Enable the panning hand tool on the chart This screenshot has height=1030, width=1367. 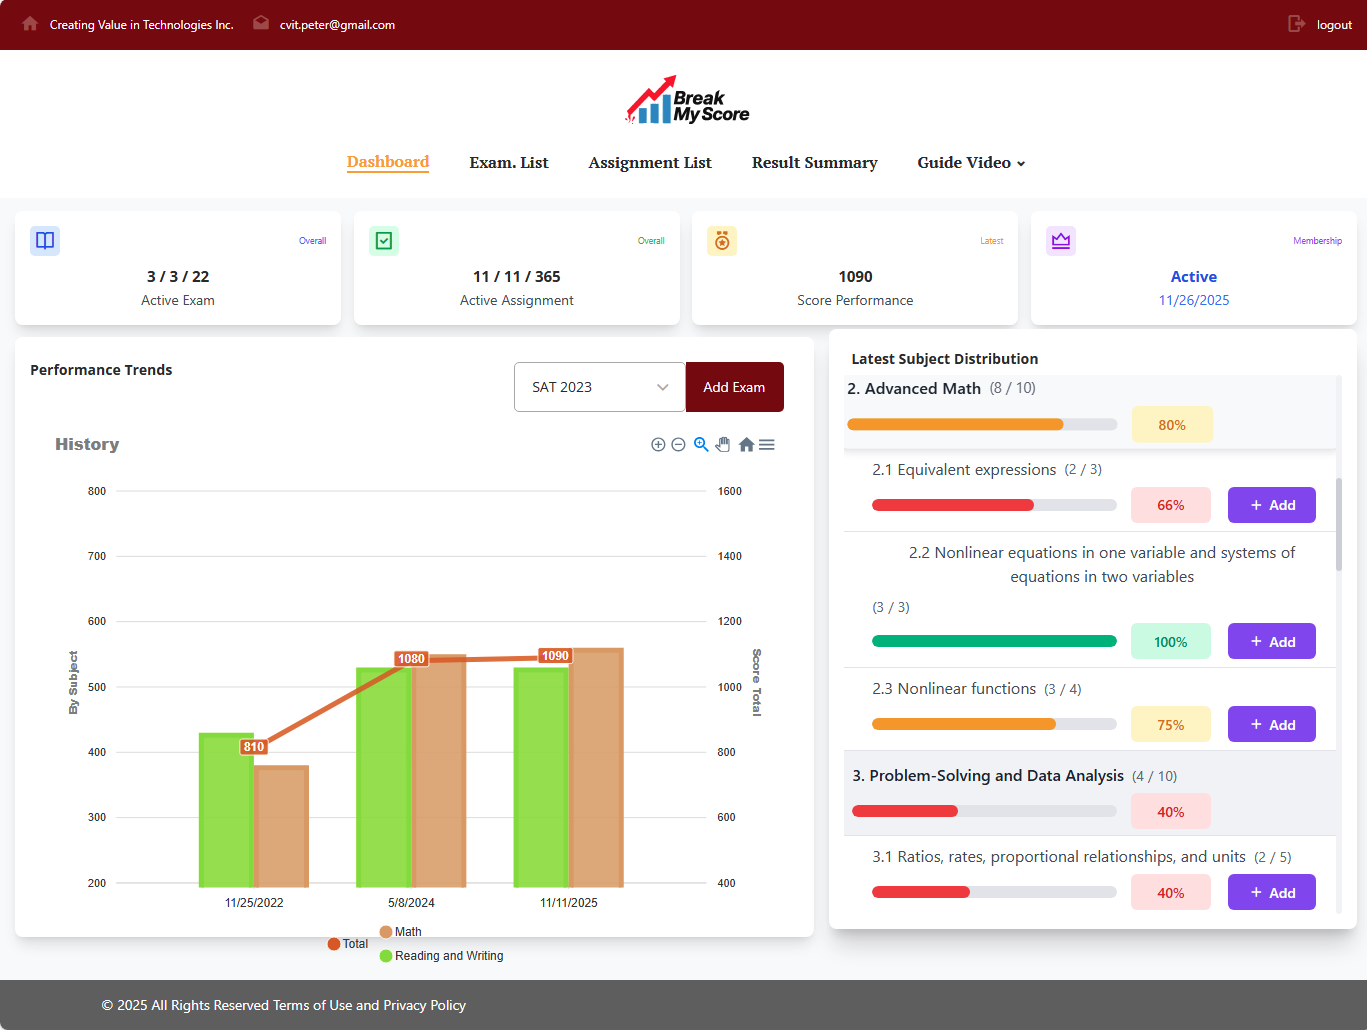[723, 444]
